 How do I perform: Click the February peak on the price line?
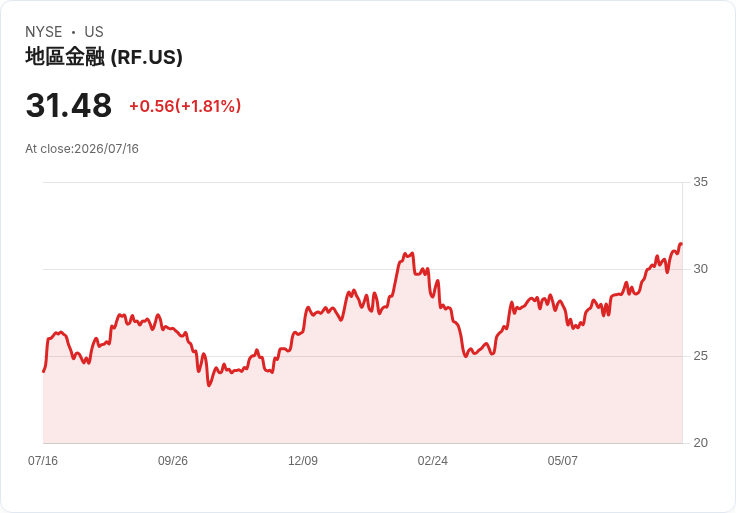tap(405, 254)
